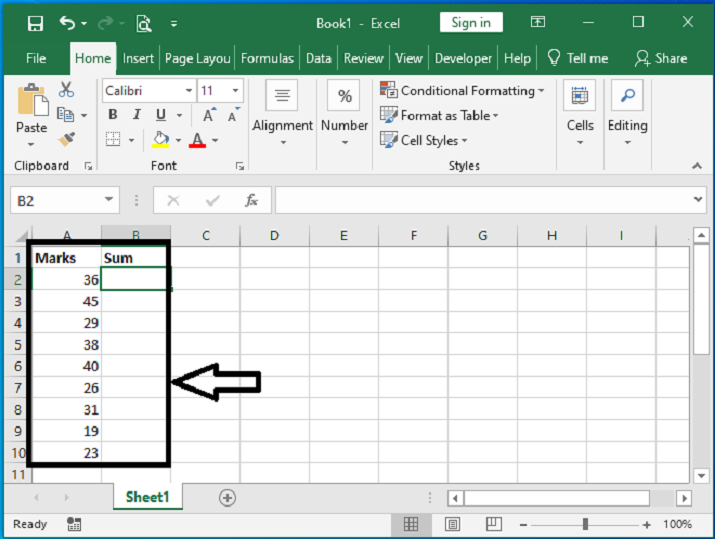Select column D header

[274, 236]
